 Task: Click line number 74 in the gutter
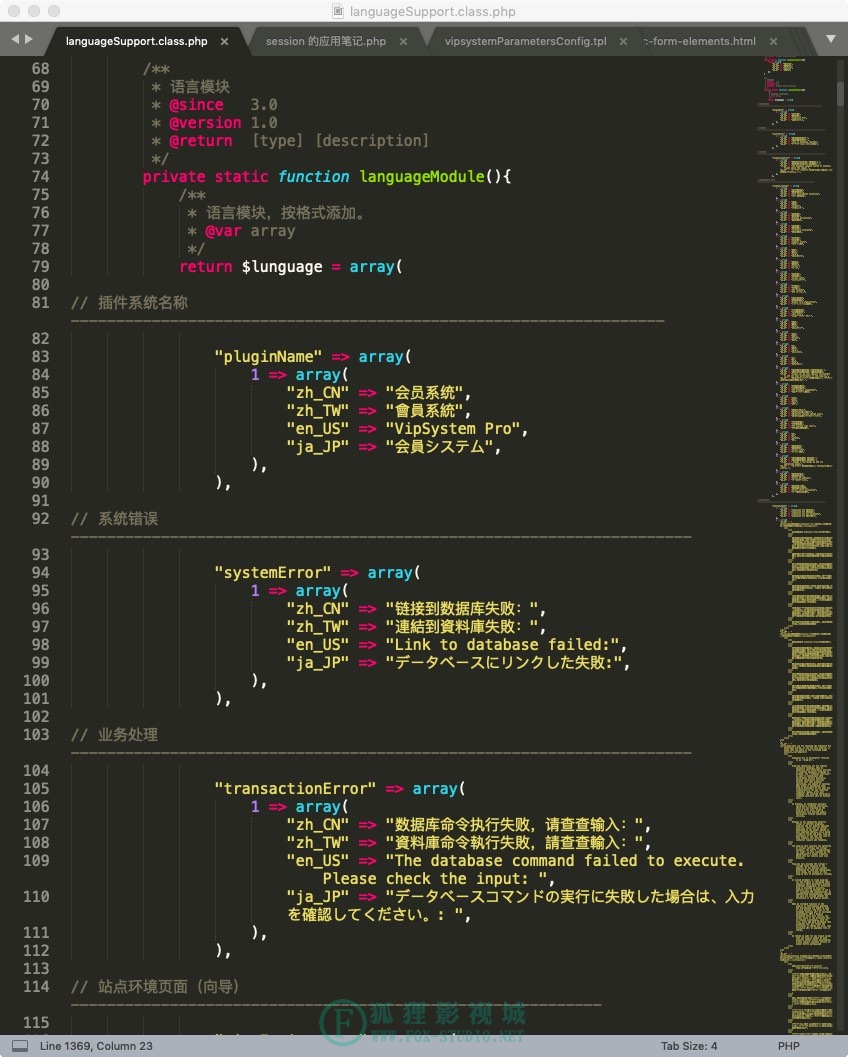click(40, 177)
